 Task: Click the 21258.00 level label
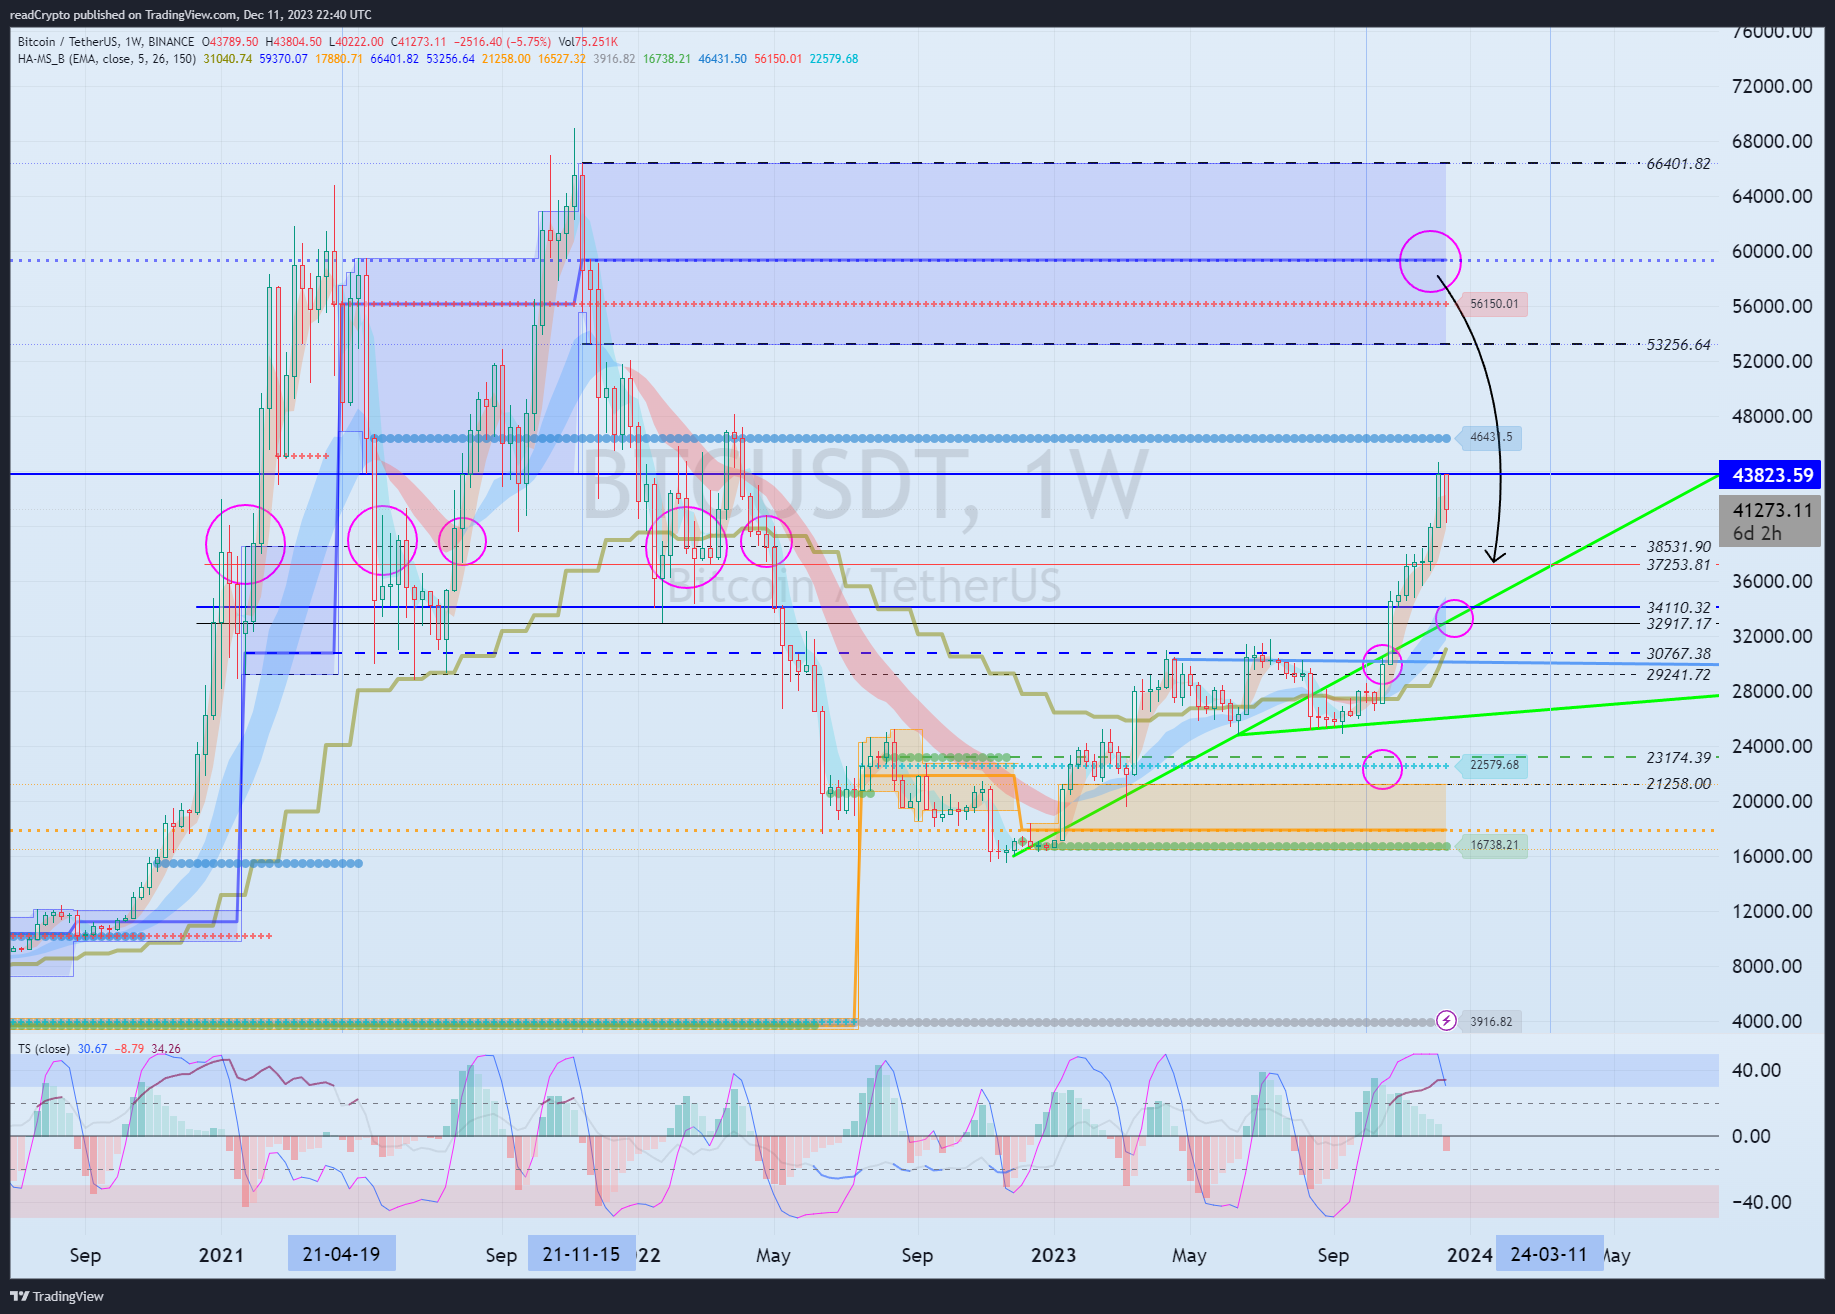(1679, 784)
